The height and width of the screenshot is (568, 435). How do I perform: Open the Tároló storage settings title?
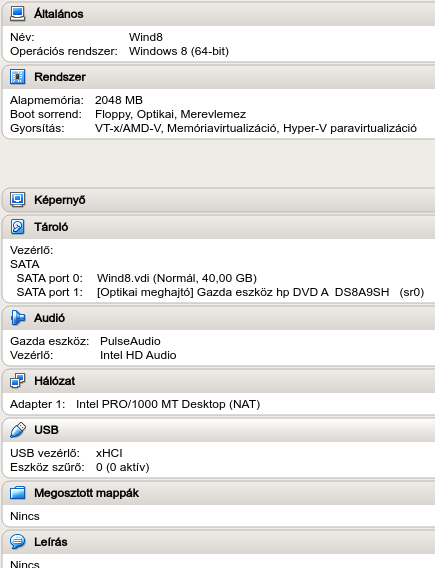click(51, 227)
